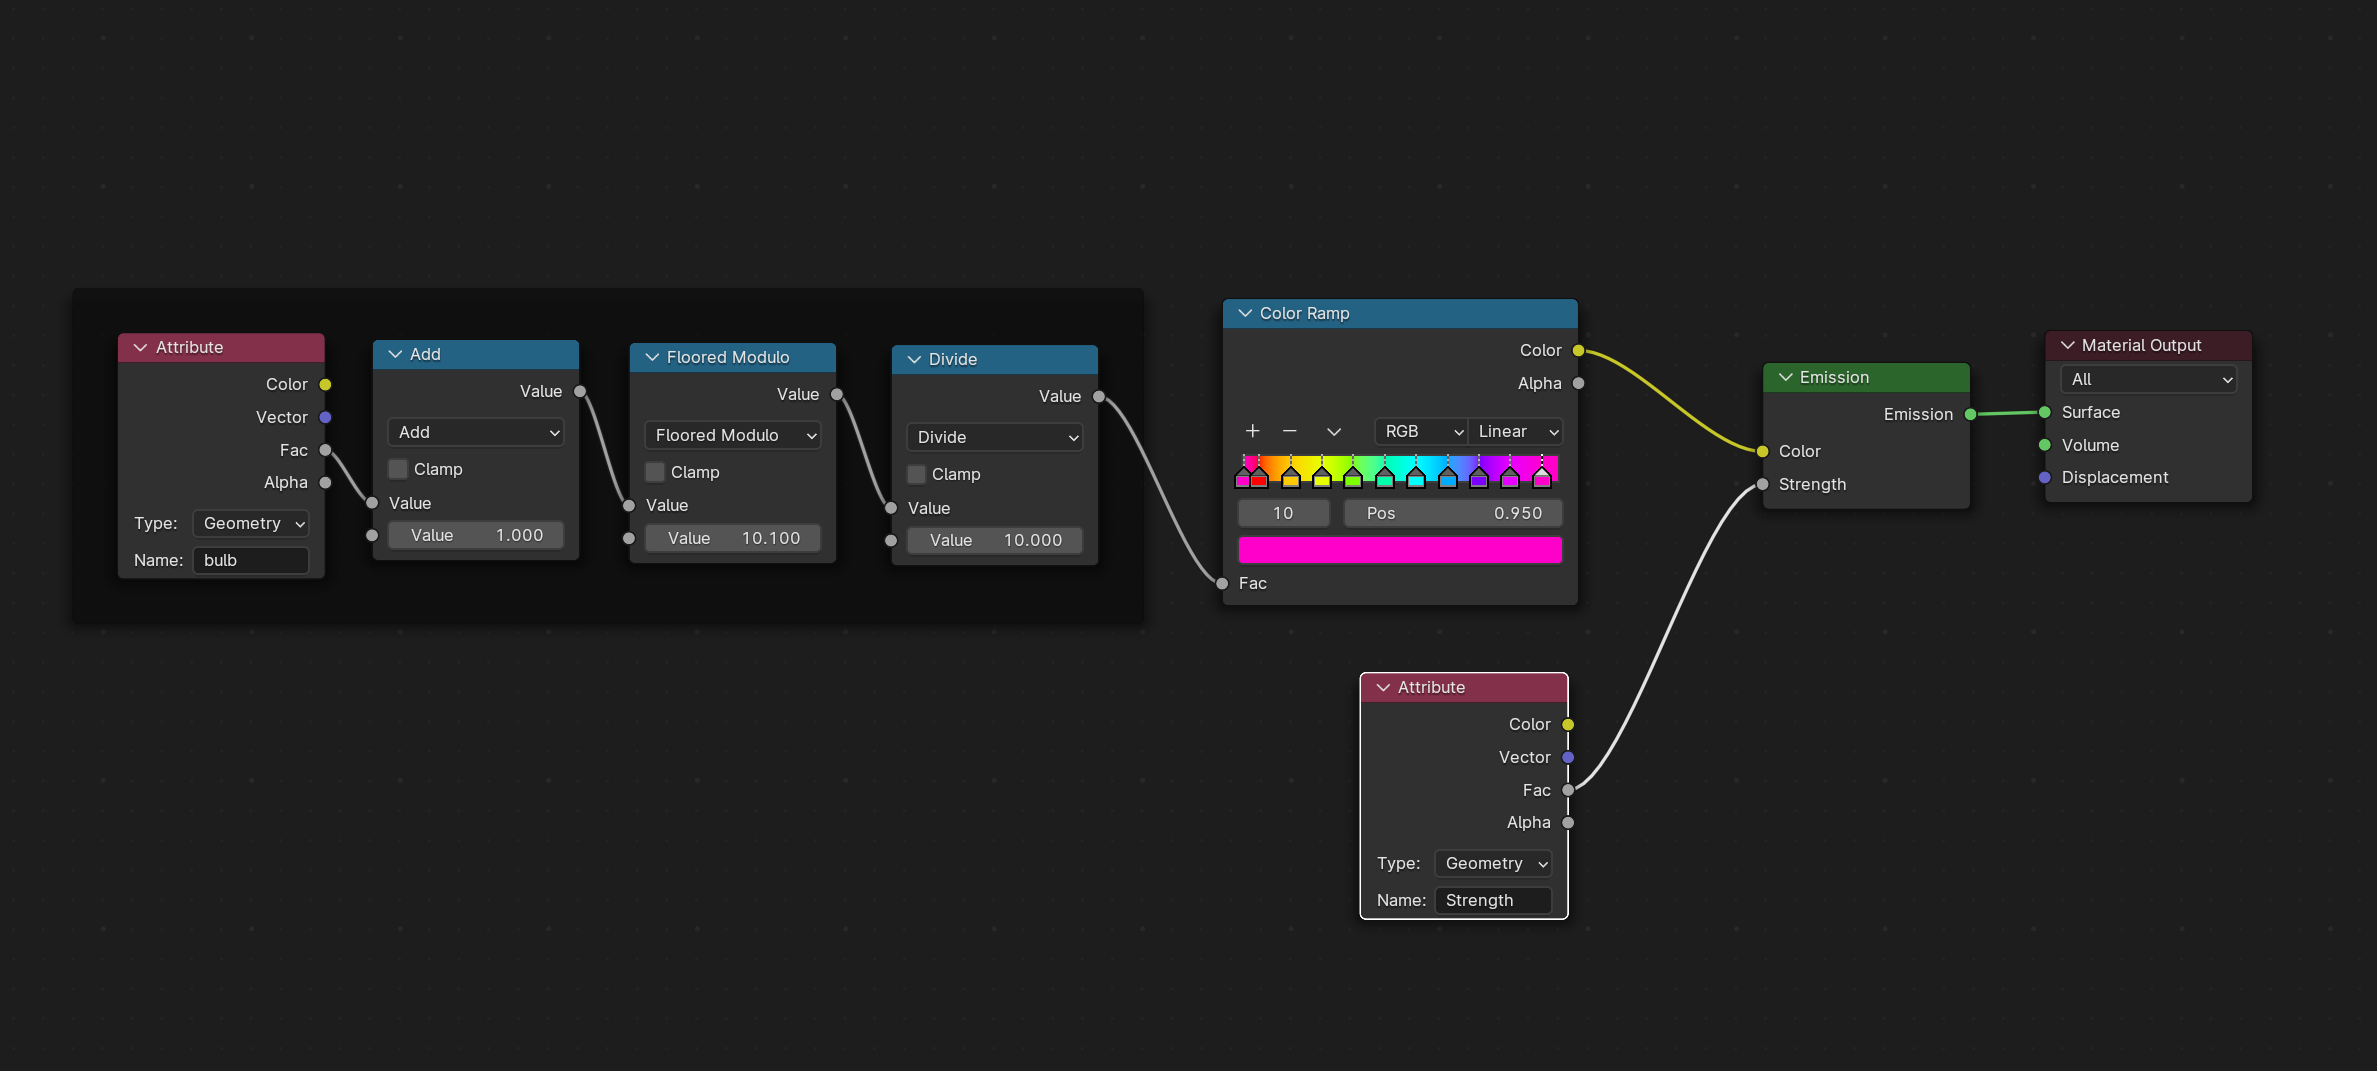Click the Emission output socket on Emission node

pos(1967,414)
